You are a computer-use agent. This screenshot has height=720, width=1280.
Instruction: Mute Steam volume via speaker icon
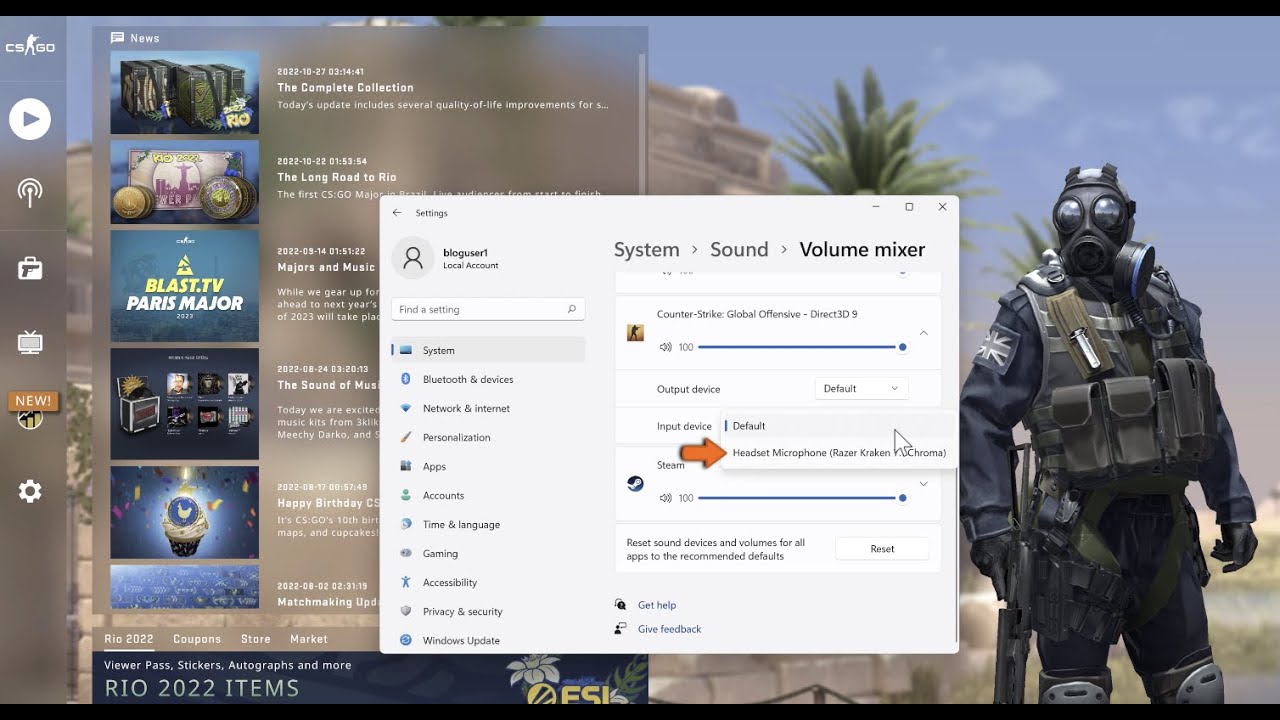[x=666, y=498]
